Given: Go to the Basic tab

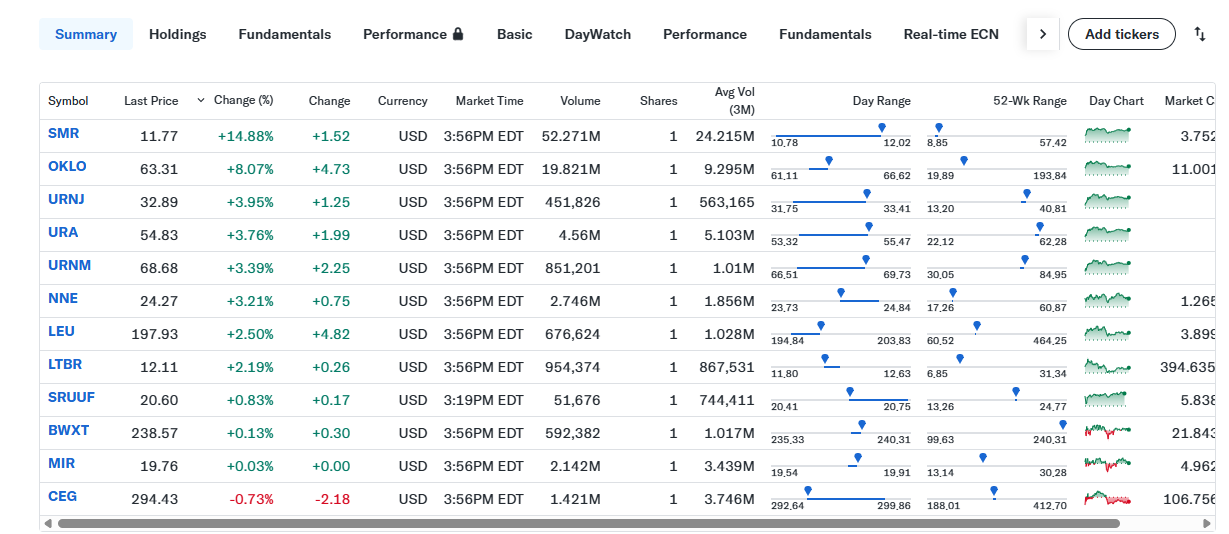Looking at the screenshot, I should (514, 34).
